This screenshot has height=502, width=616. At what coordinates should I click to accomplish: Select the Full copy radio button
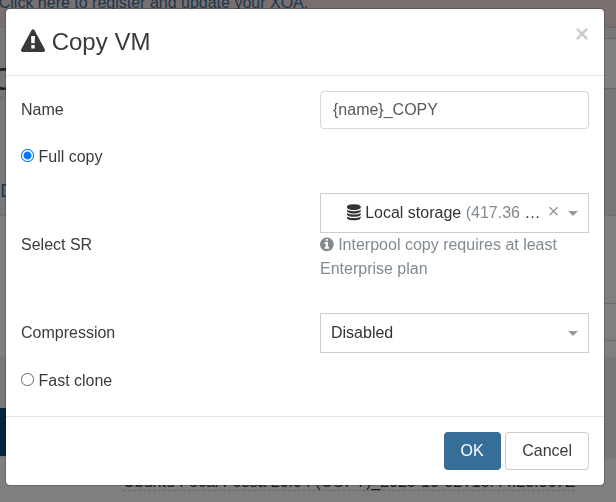tap(28, 156)
